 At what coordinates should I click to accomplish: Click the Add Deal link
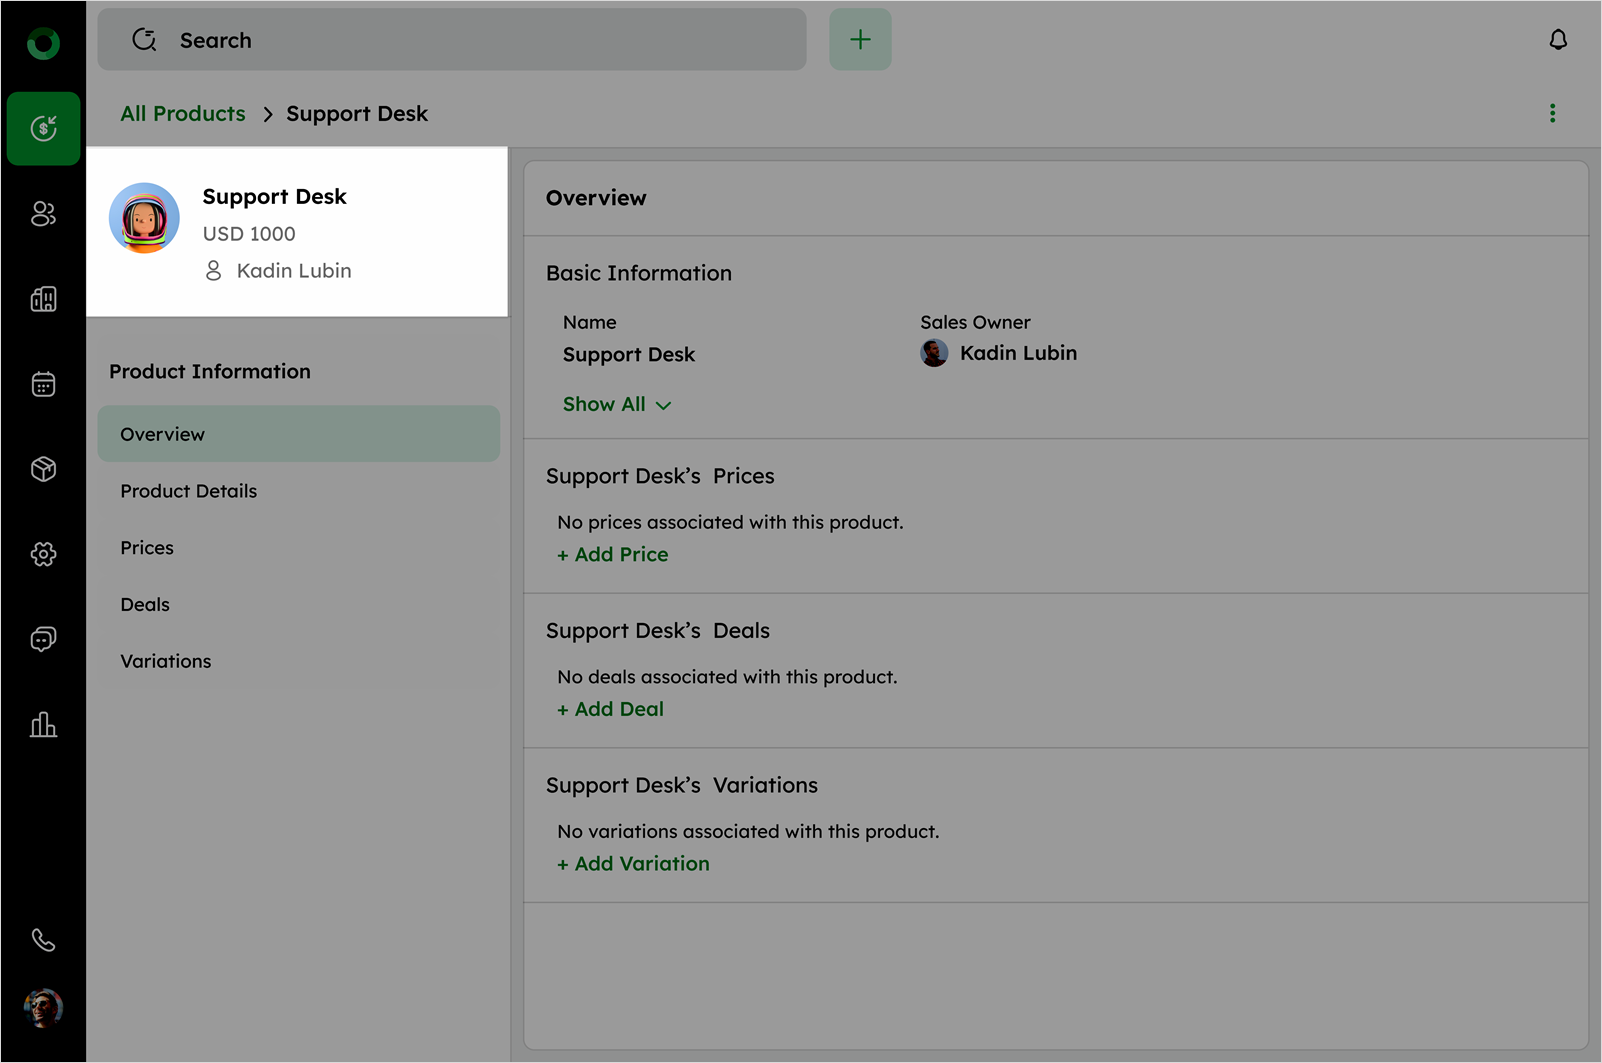tap(611, 709)
